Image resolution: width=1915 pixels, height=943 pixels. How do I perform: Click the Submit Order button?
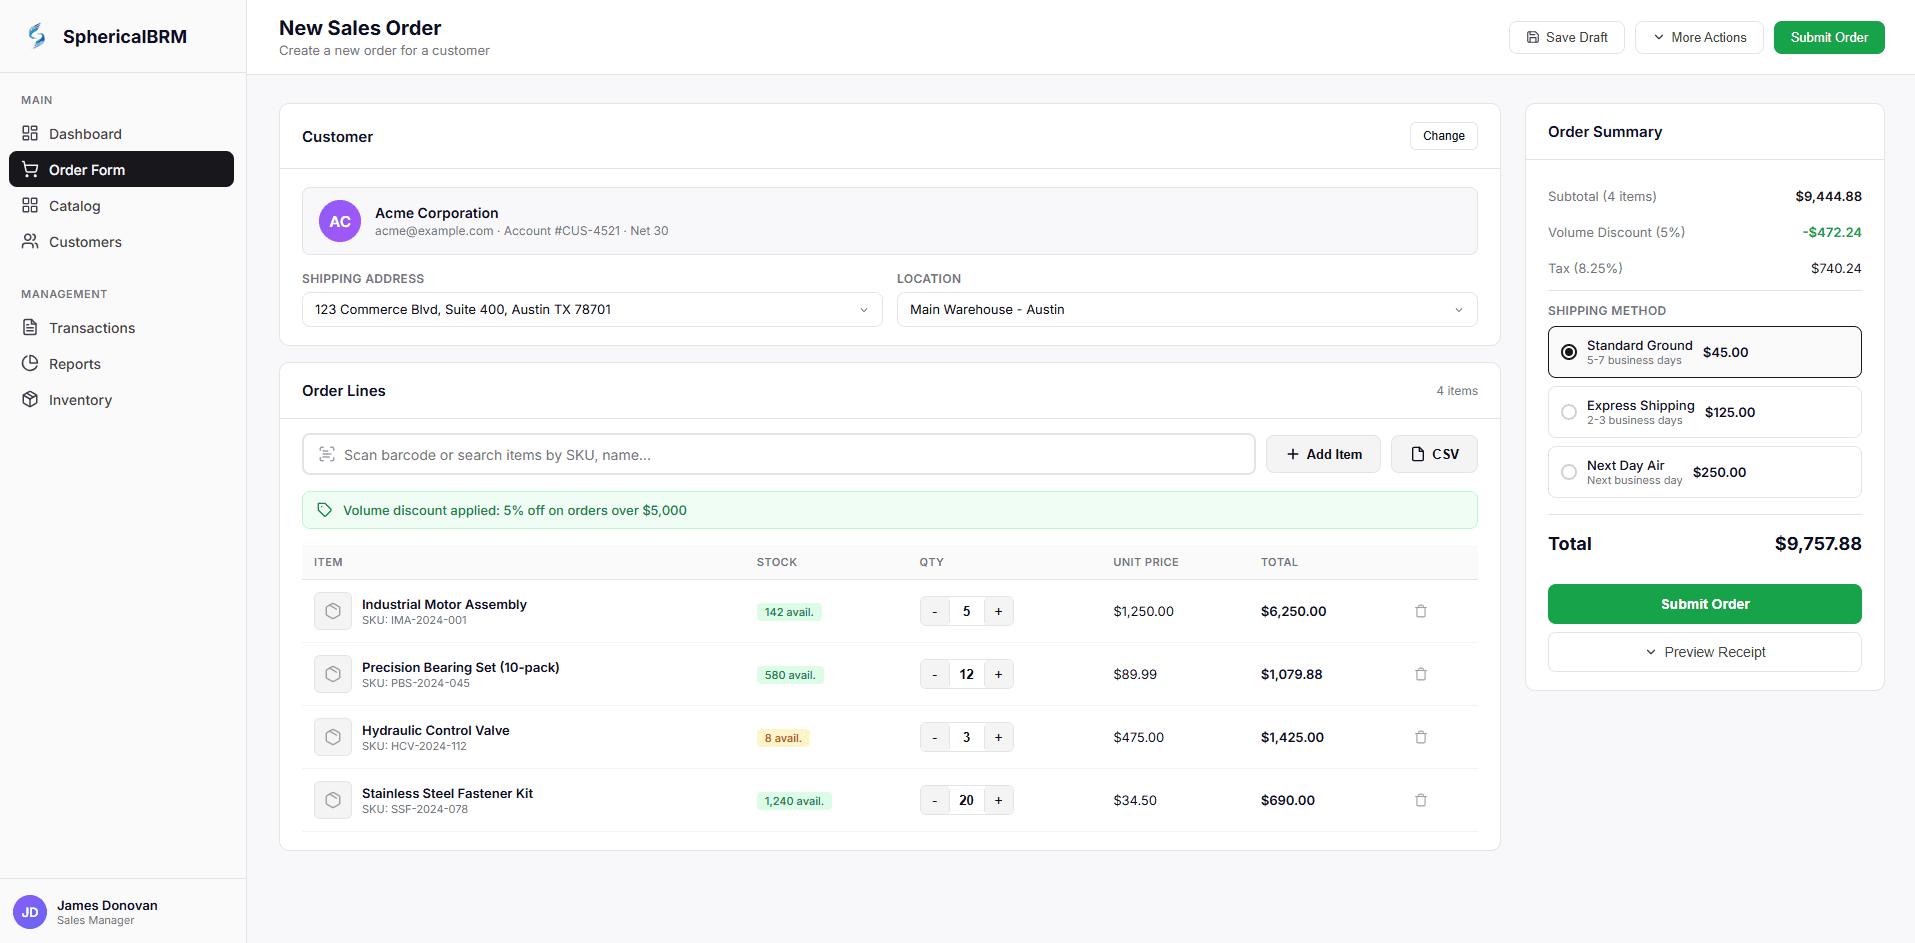click(x=1704, y=604)
